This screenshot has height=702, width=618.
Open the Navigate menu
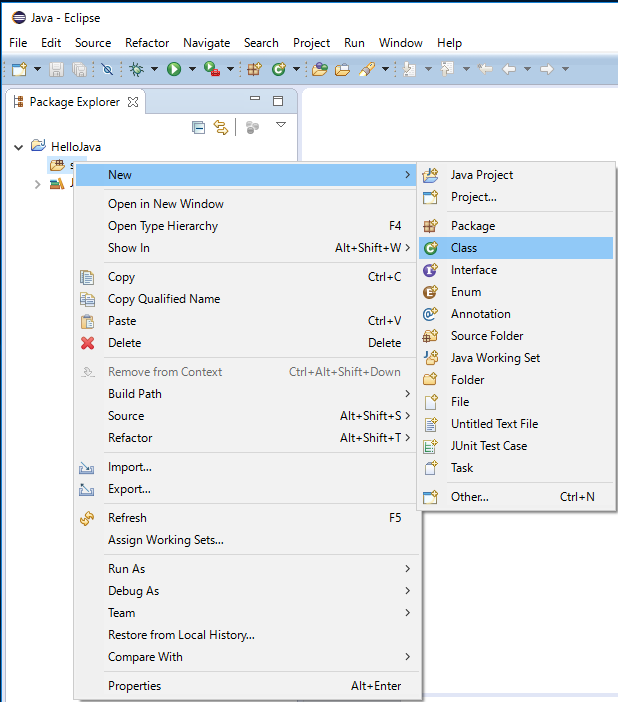pos(206,43)
